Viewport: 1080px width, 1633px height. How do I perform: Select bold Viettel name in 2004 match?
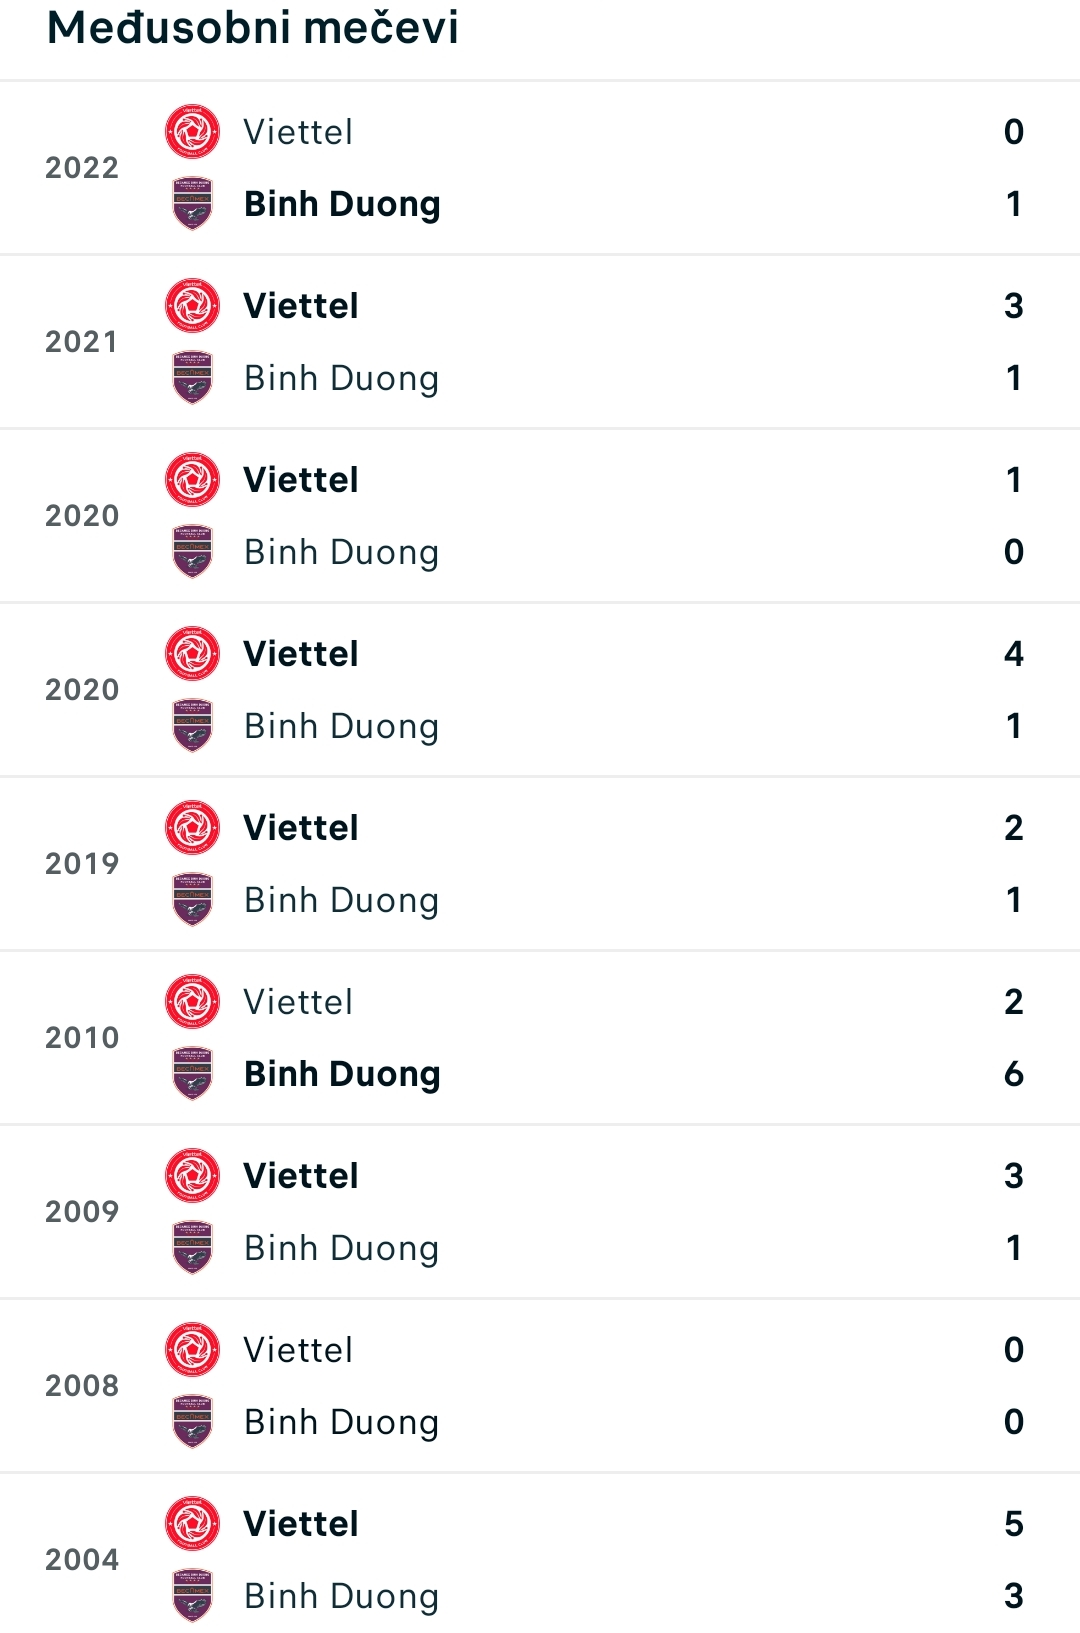(x=301, y=1524)
